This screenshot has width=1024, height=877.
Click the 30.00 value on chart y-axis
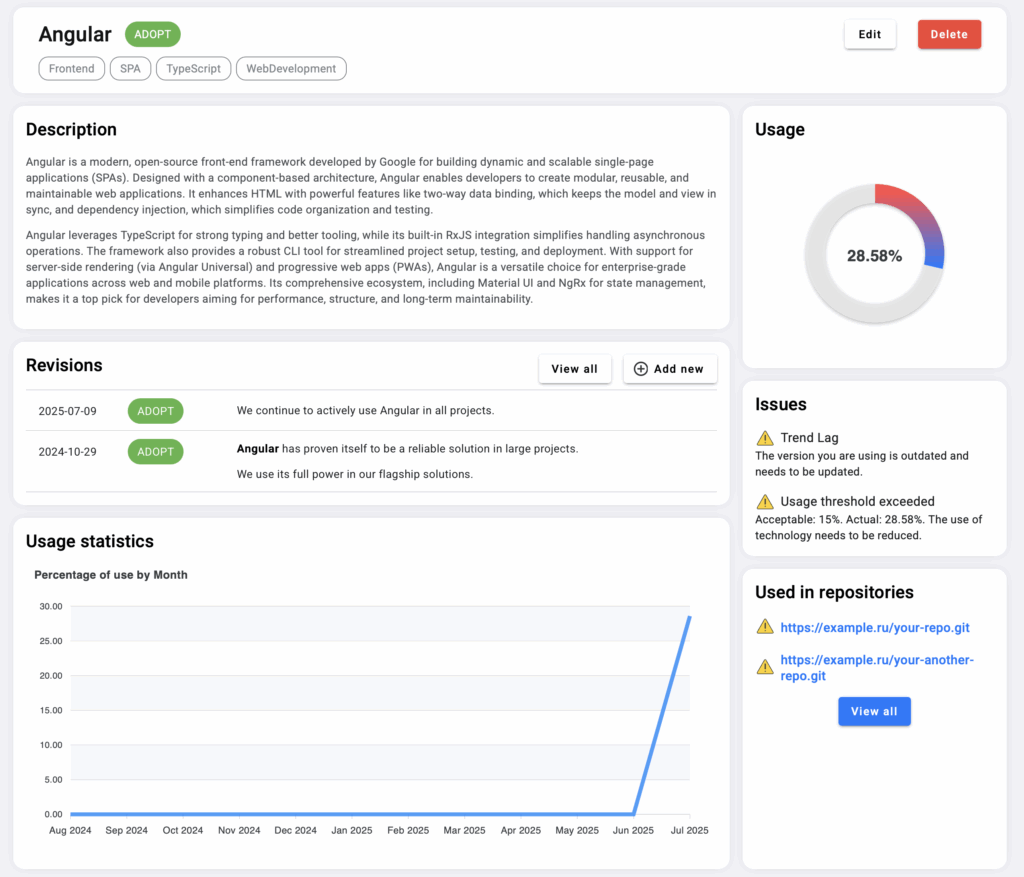[51, 607]
